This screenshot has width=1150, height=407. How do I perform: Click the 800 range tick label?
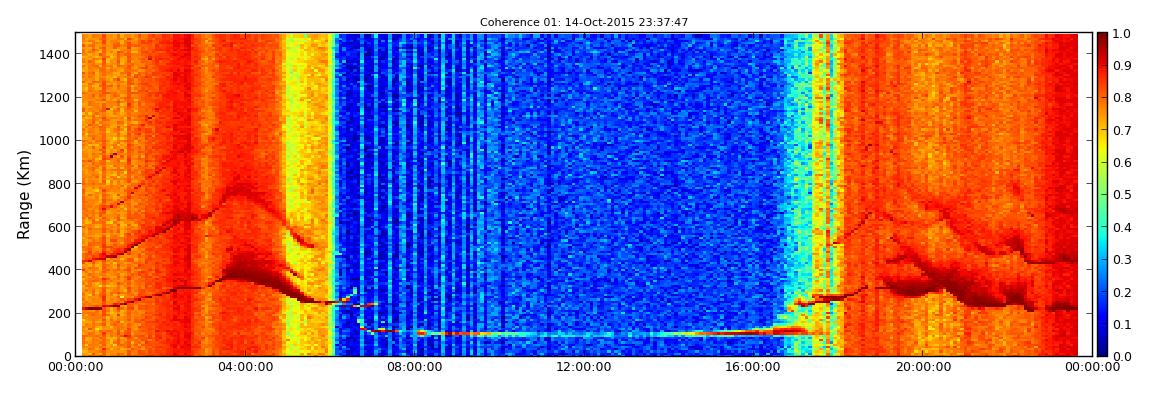(x=58, y=184)
